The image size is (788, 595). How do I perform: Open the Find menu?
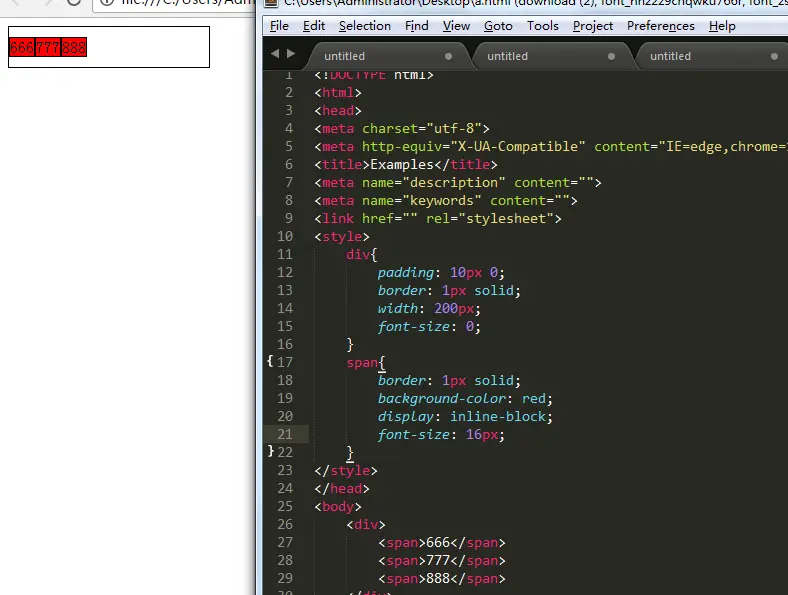pos(417,26)
